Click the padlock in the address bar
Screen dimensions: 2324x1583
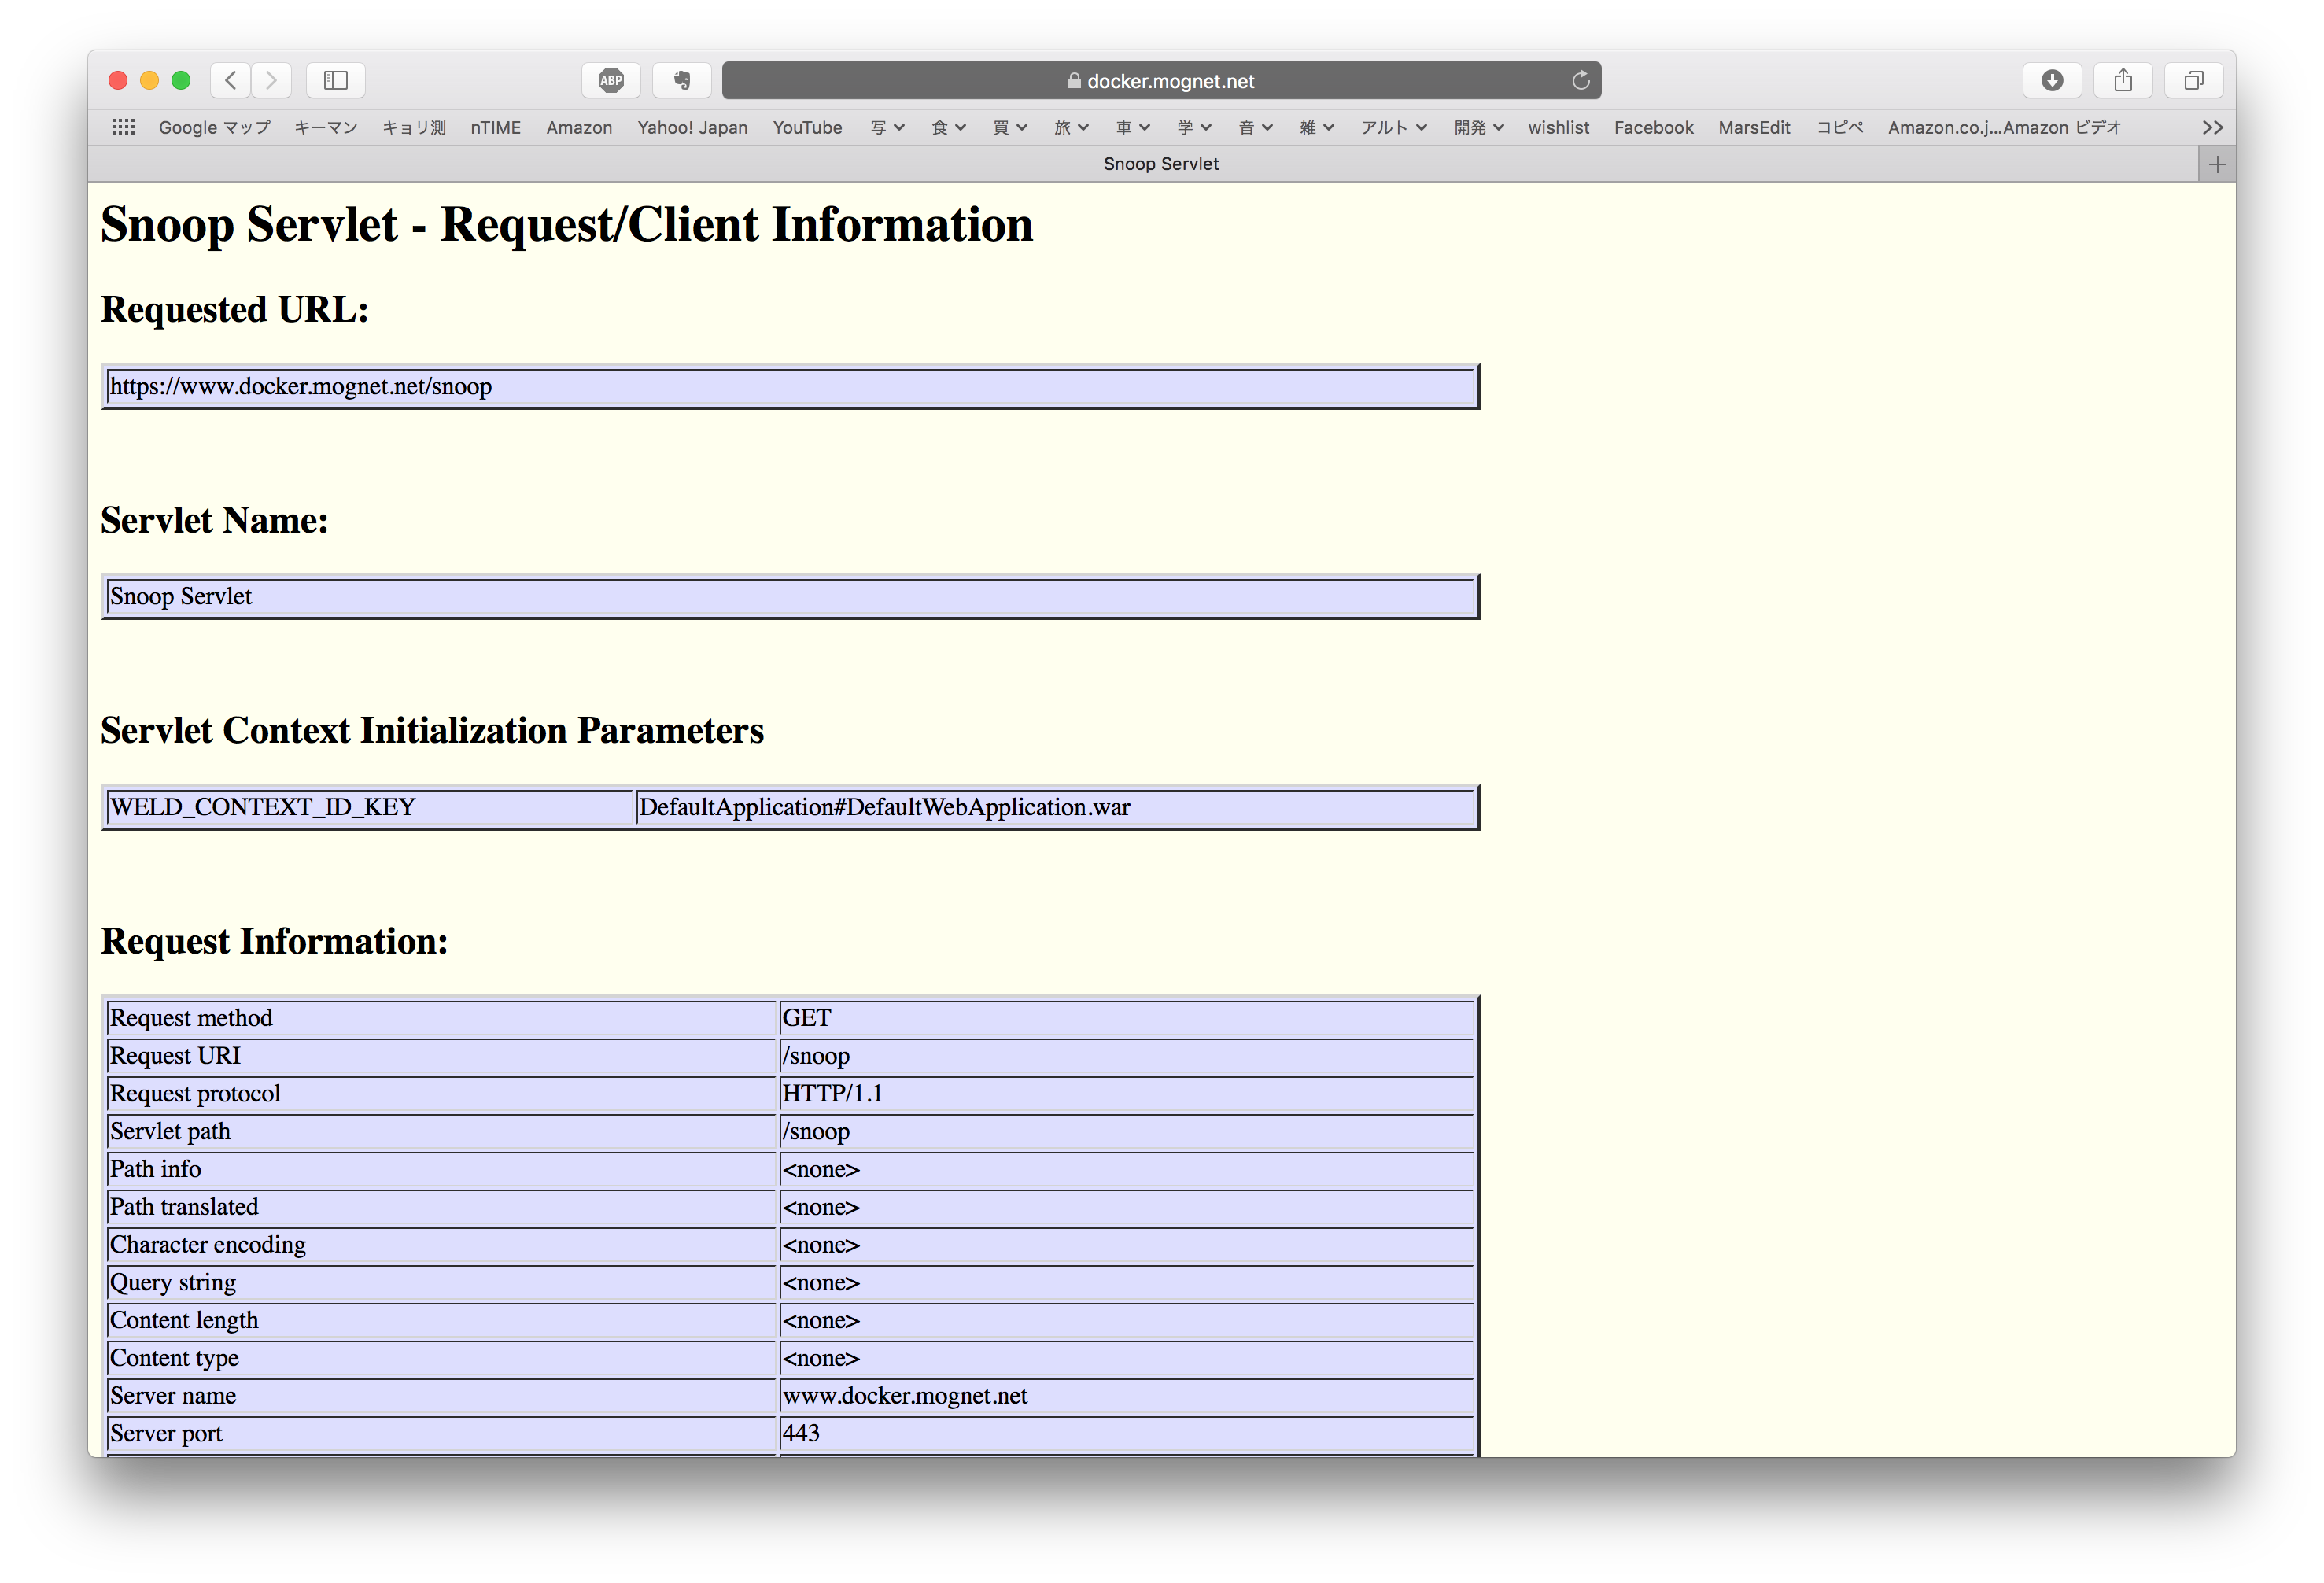click(1073, 80)
